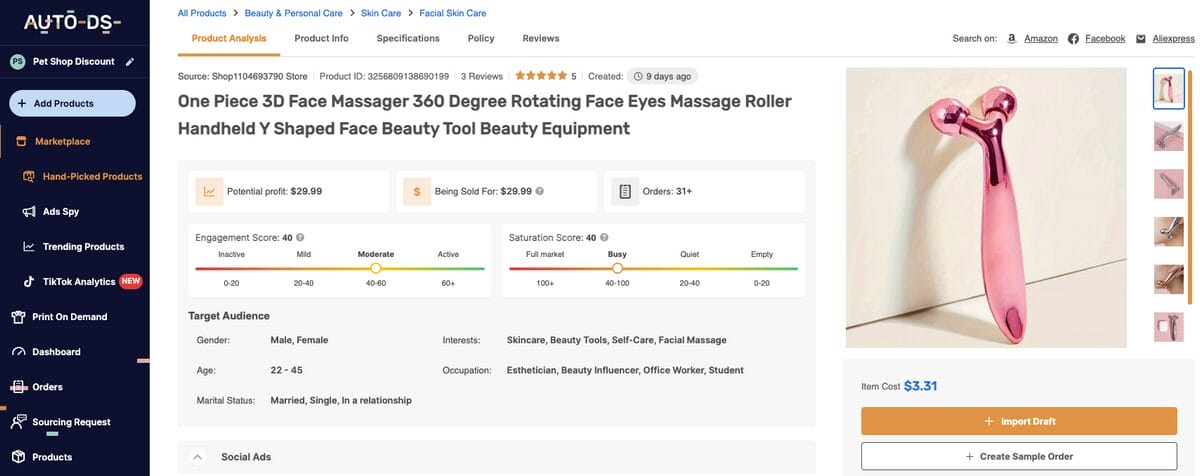
Task: Collapse the Social Ads section
Action: point(197,457)
